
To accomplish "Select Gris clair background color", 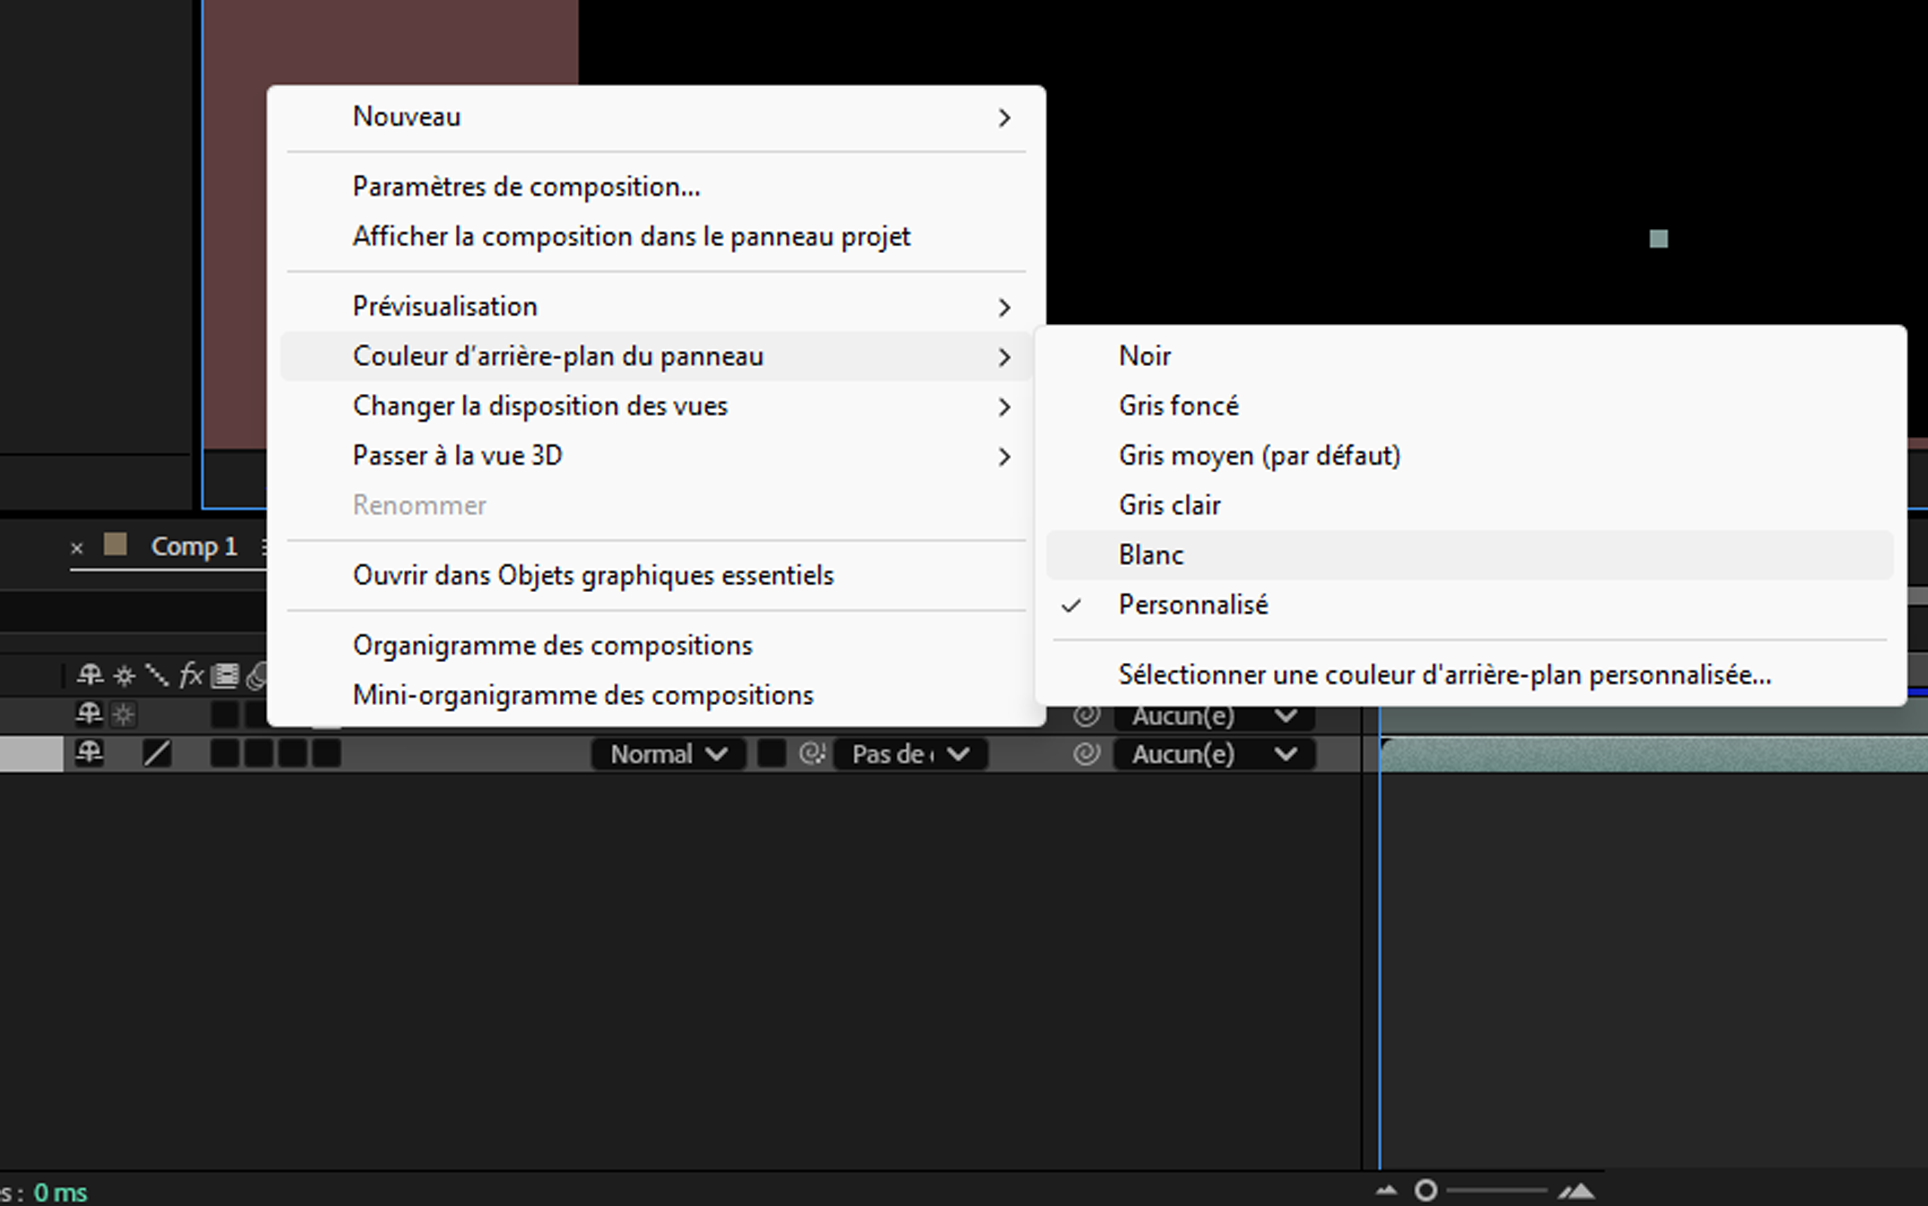I will [1470, 505].
